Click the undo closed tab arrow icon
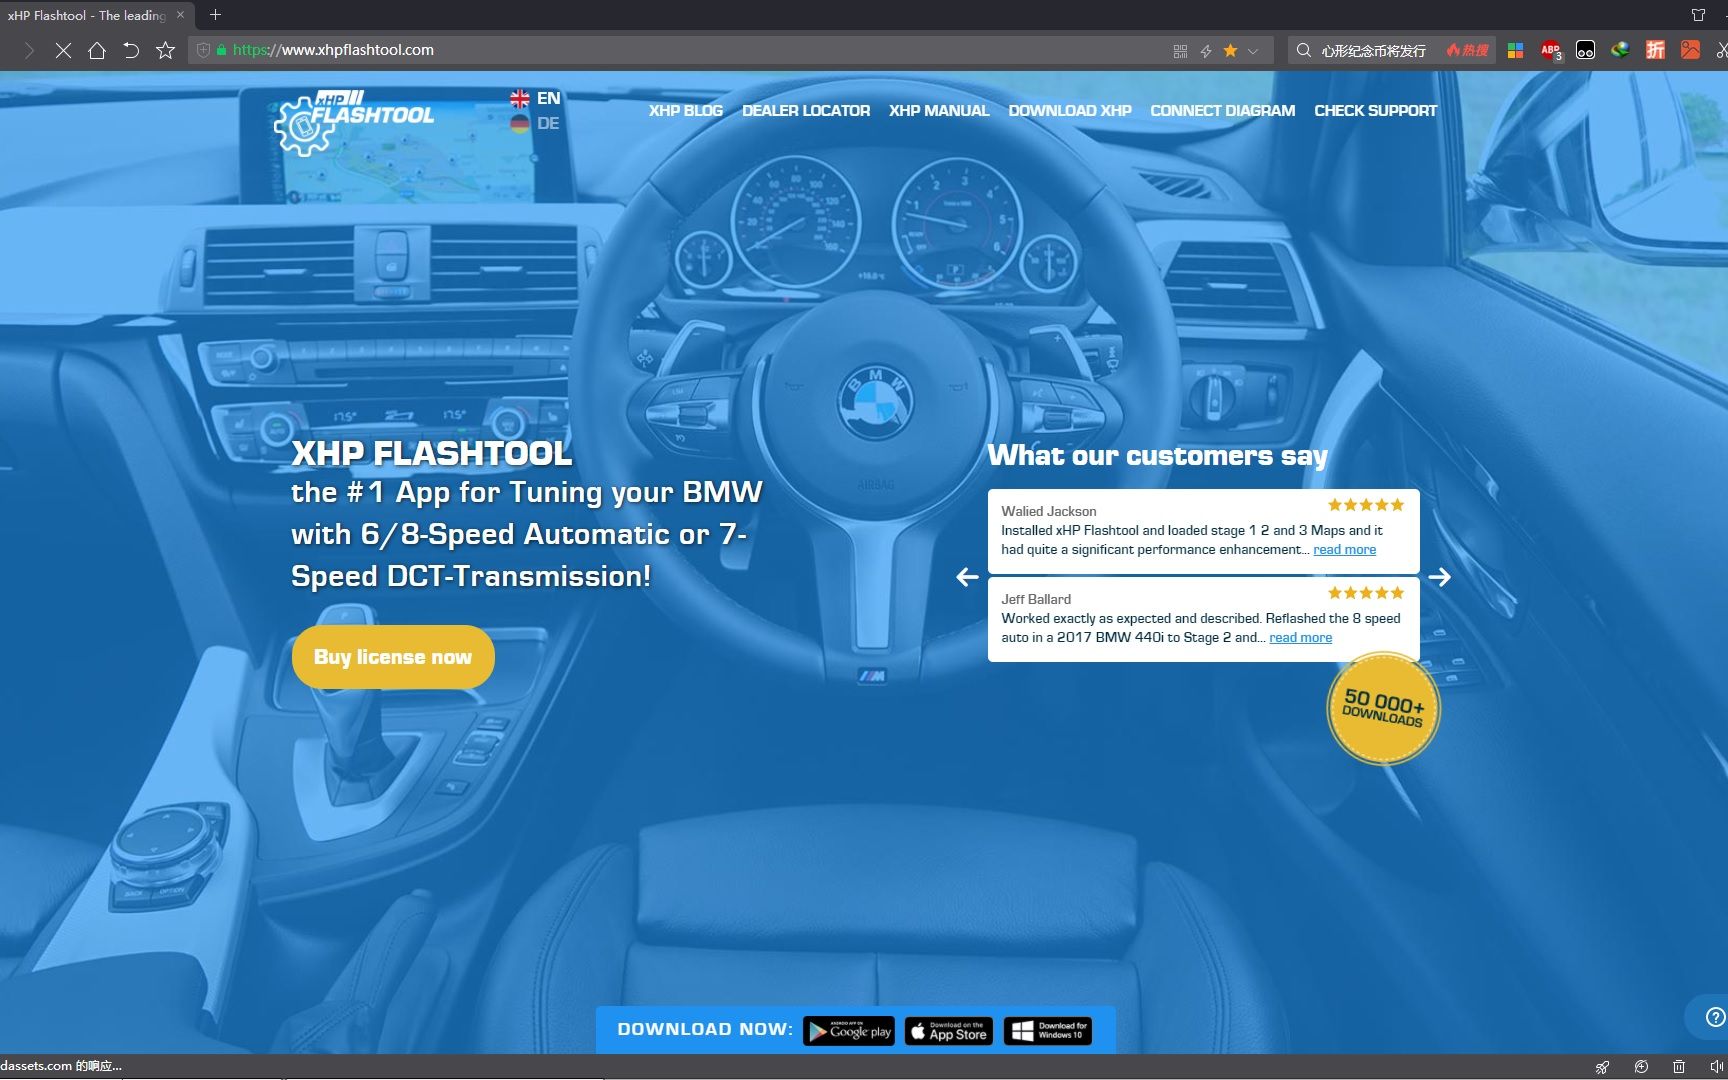Screen dimensions: 1728x1080 [x=131, y=50]
